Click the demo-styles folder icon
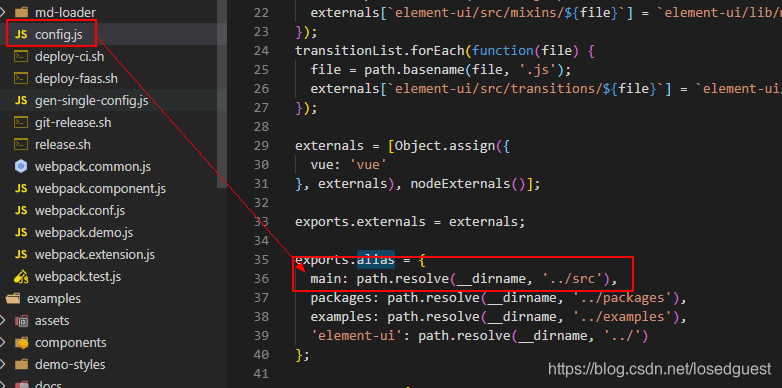782x388 pixels. 21,365
